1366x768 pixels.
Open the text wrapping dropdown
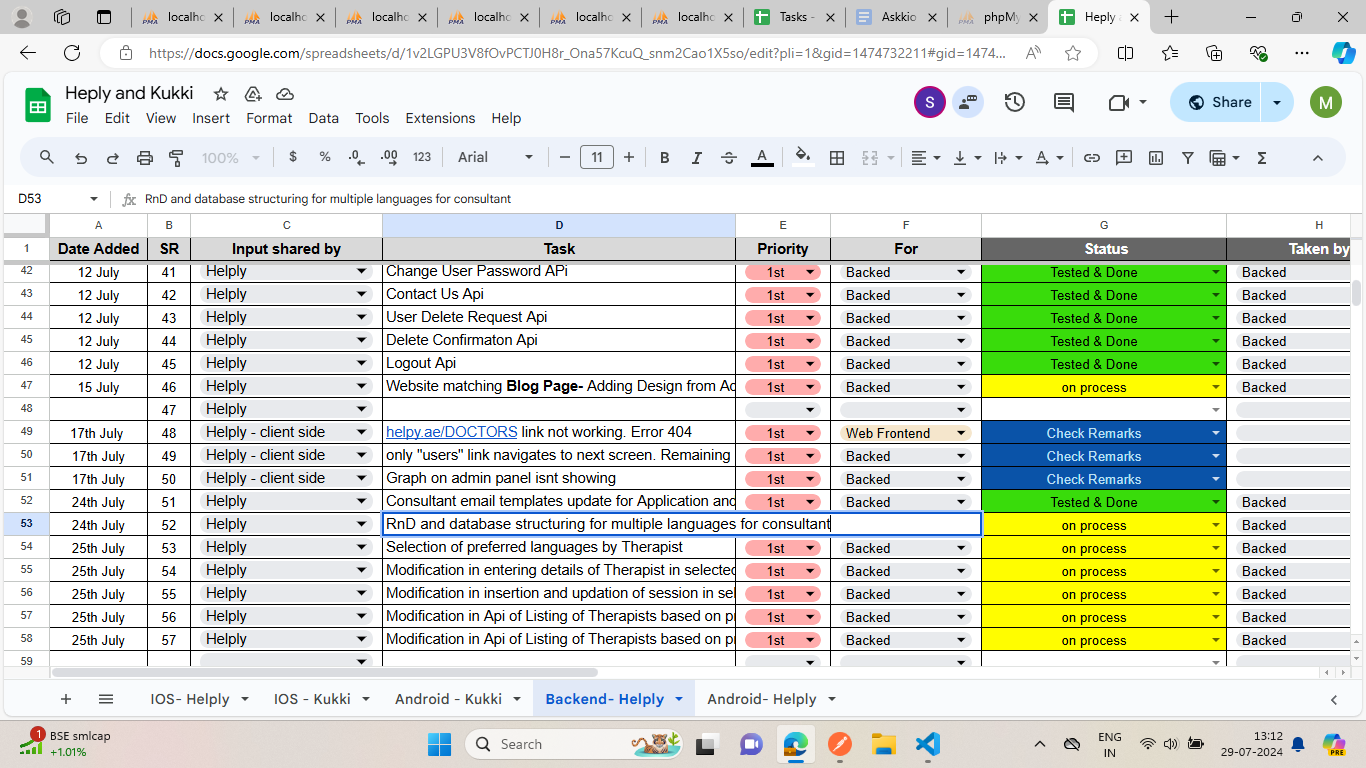click(1008, 157)
